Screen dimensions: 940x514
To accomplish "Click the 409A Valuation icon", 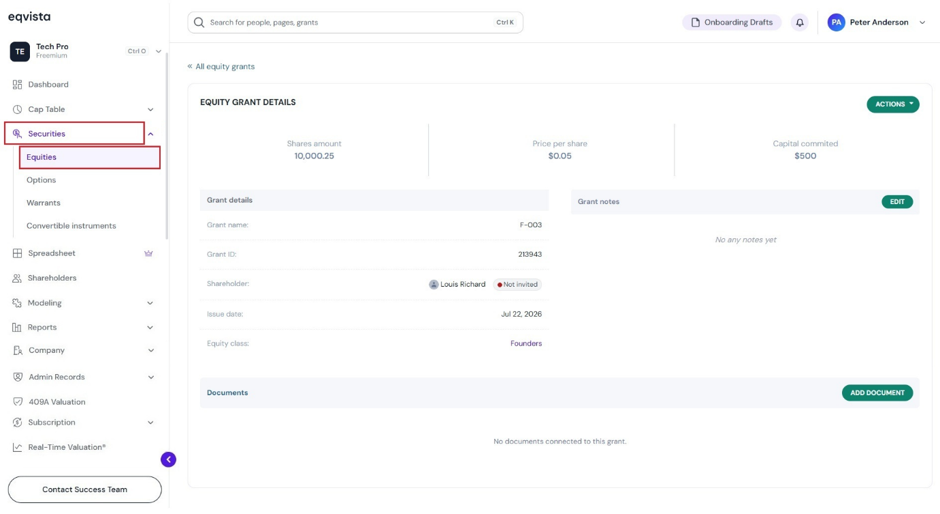I will pyautogui.click(x=17, y=402).
